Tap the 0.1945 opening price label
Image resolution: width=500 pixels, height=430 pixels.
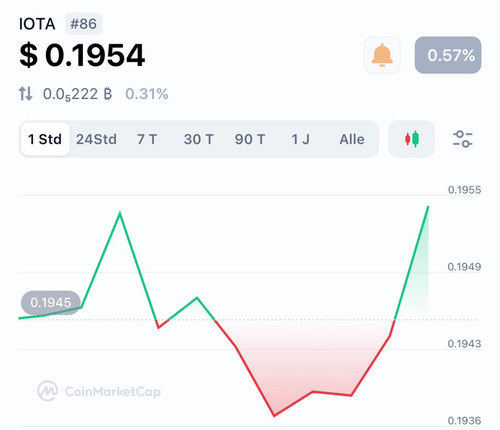coord(51,303)
